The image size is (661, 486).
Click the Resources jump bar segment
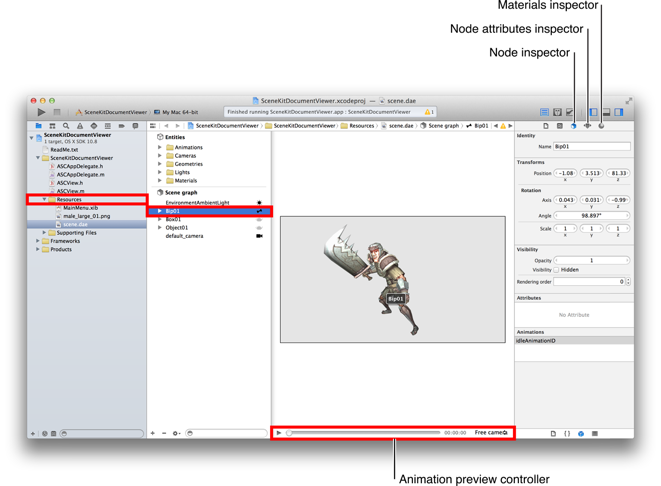pyautogui.click(x=357, y=126)
